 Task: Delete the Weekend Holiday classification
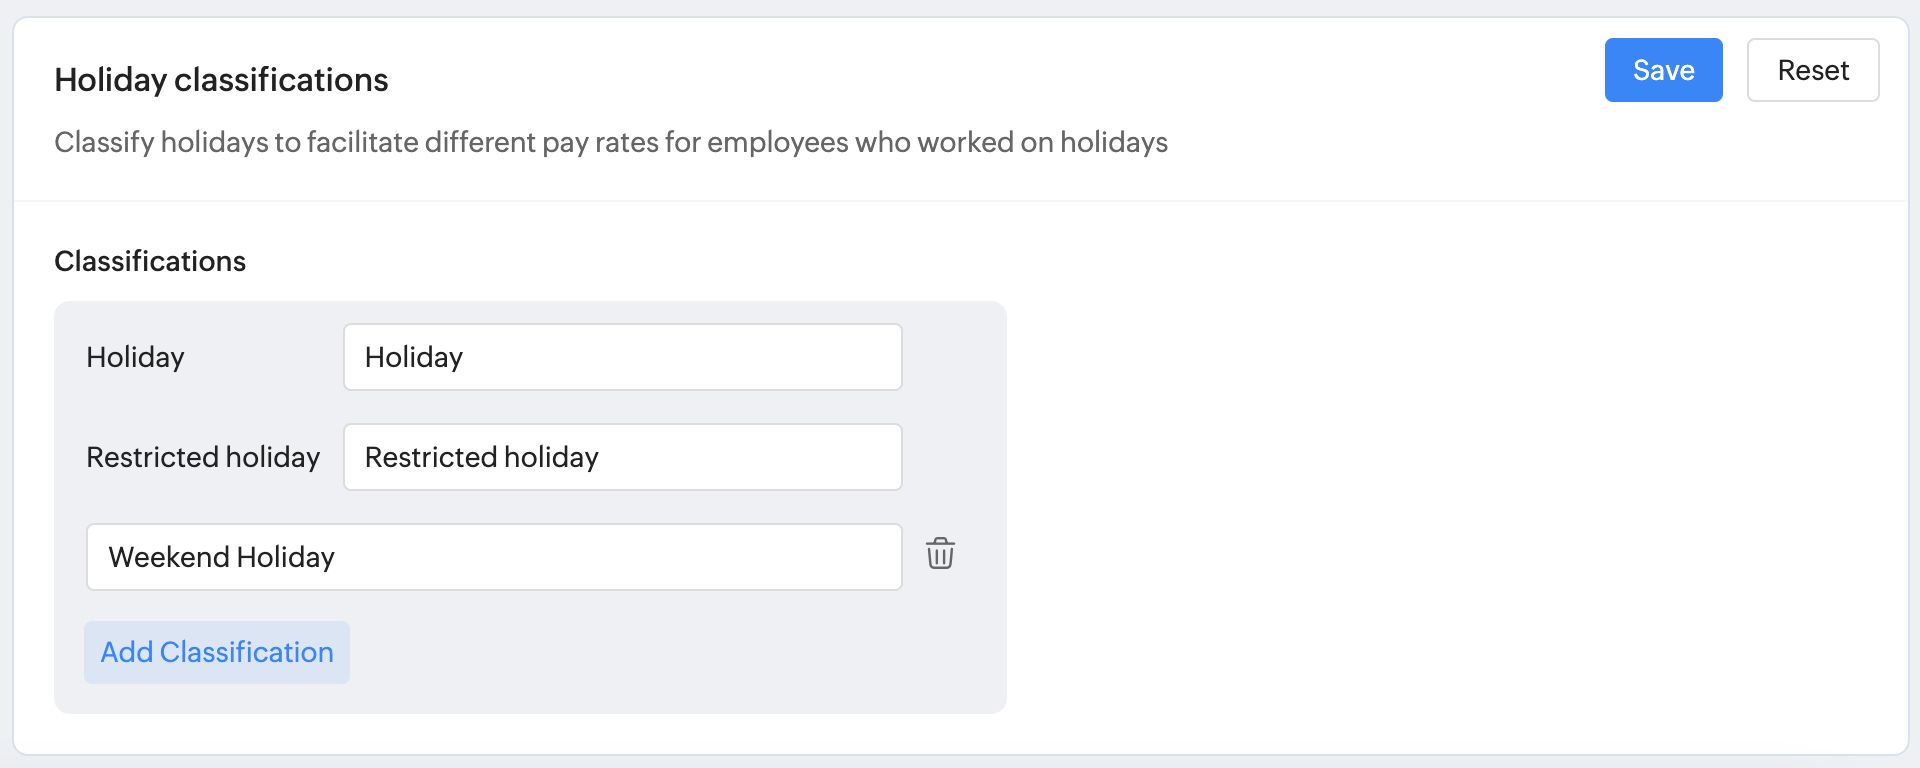(x=940, y=554)
